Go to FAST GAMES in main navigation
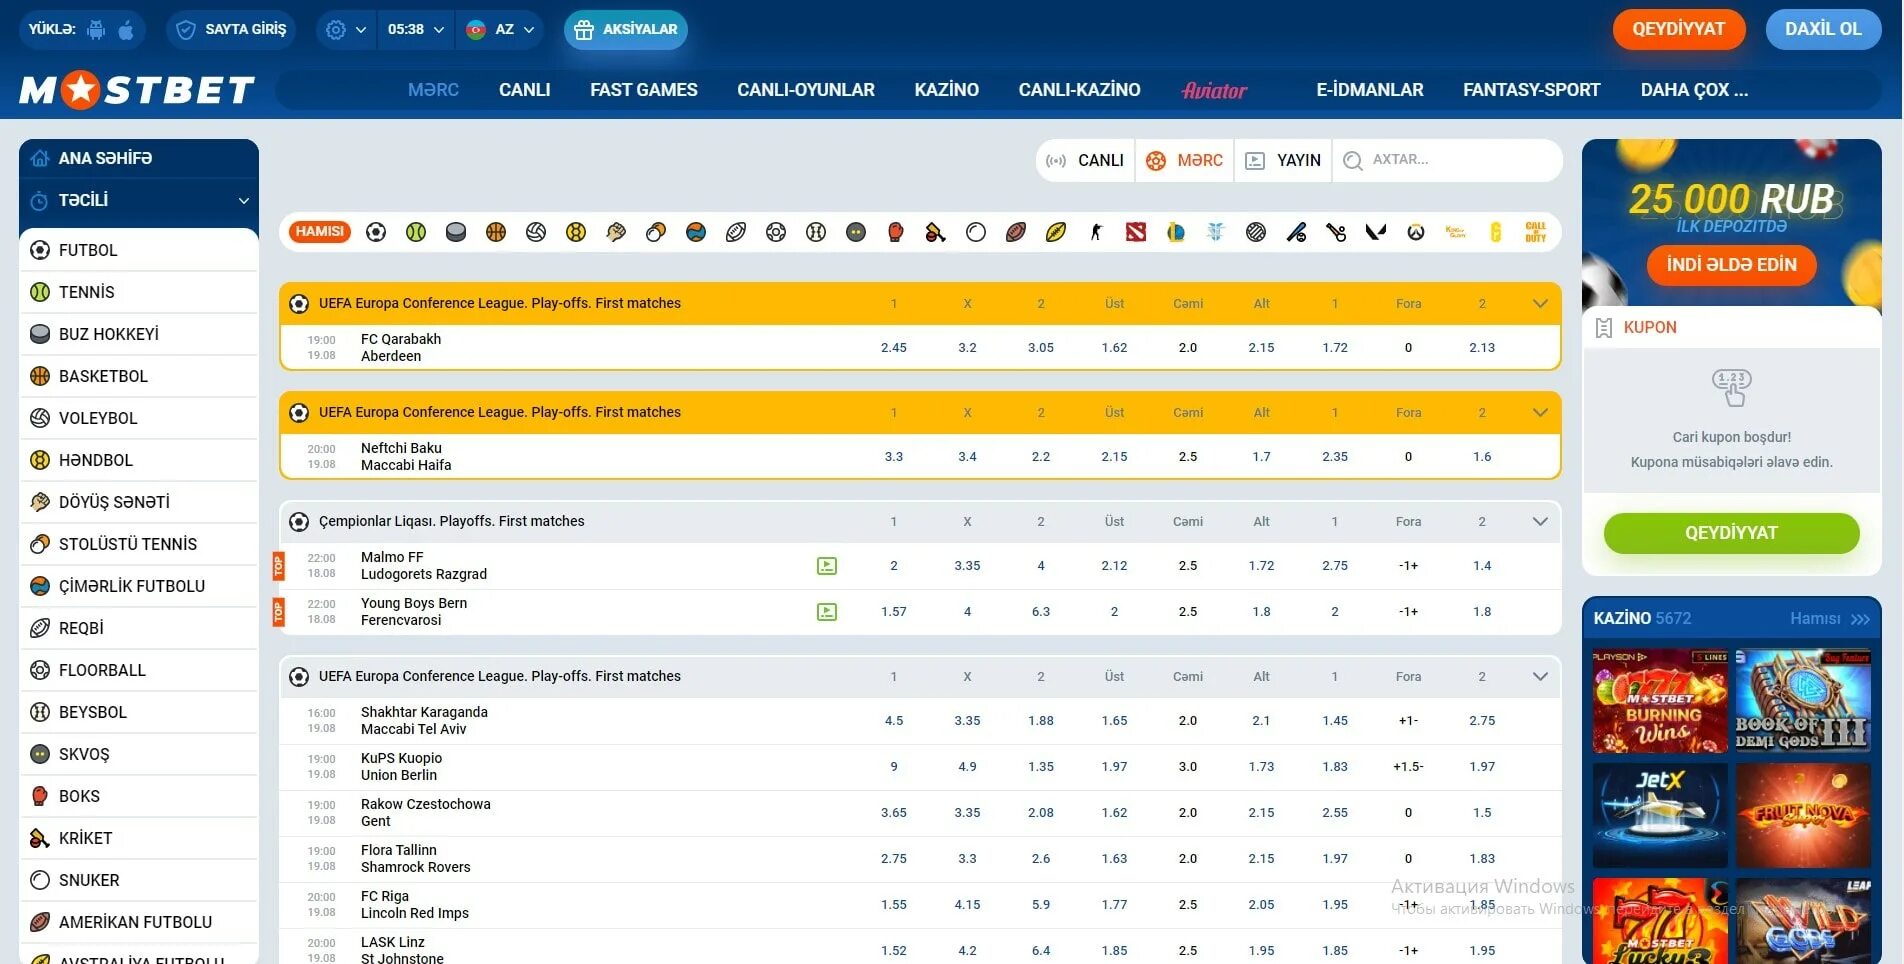The height and width of the screenshot is (964, 1904). 644,90
